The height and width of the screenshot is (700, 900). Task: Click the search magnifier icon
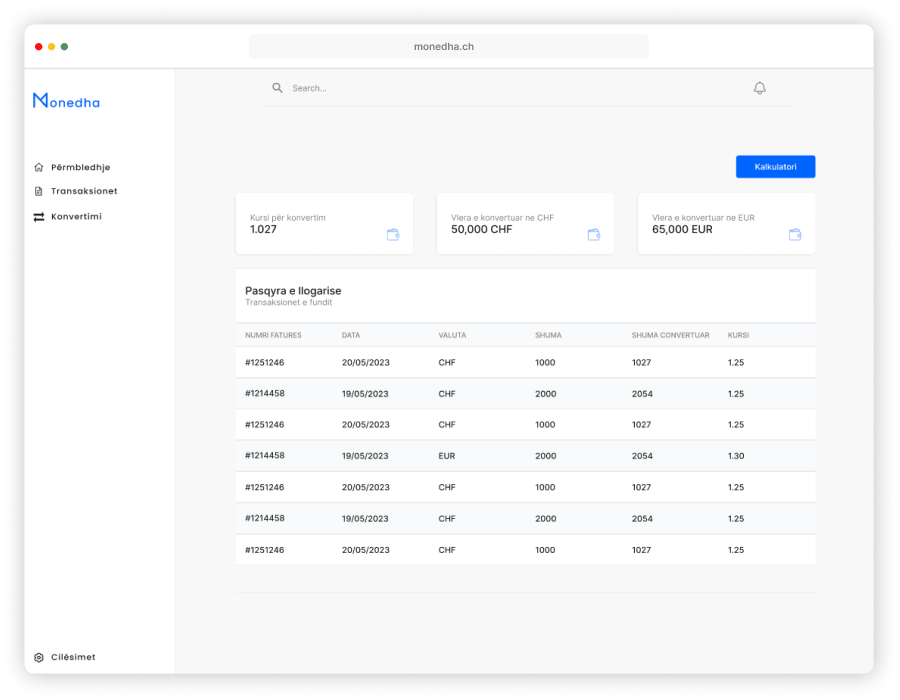(x=277, y=88)
